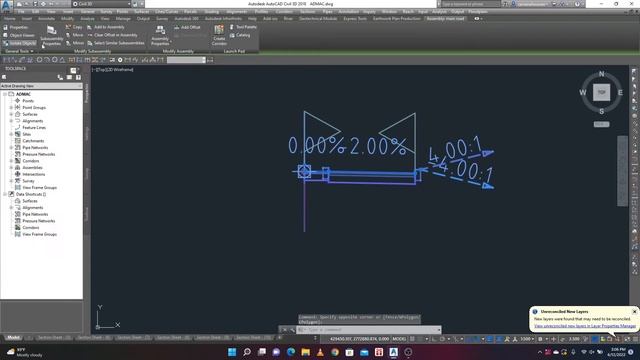This screenshot has width=640, height=360.
Task: Expand the Point Groups tree node
Action: [11, 107]
